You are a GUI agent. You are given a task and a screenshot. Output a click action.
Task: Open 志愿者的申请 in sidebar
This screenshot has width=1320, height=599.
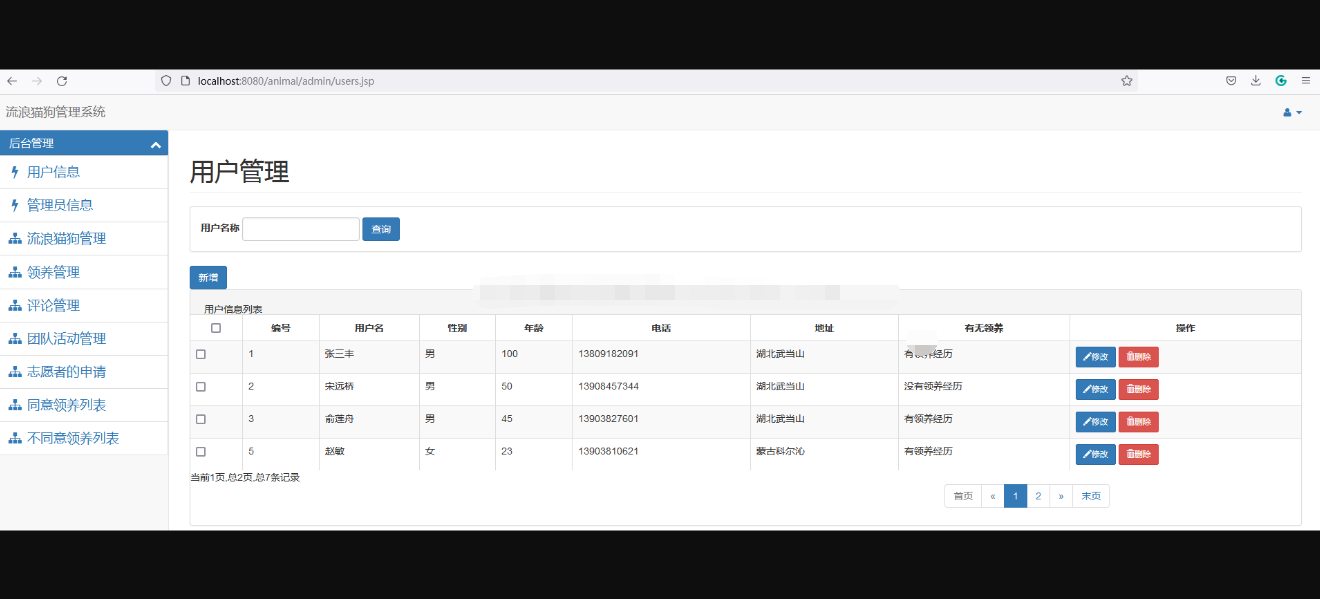[x=66, y=372]
